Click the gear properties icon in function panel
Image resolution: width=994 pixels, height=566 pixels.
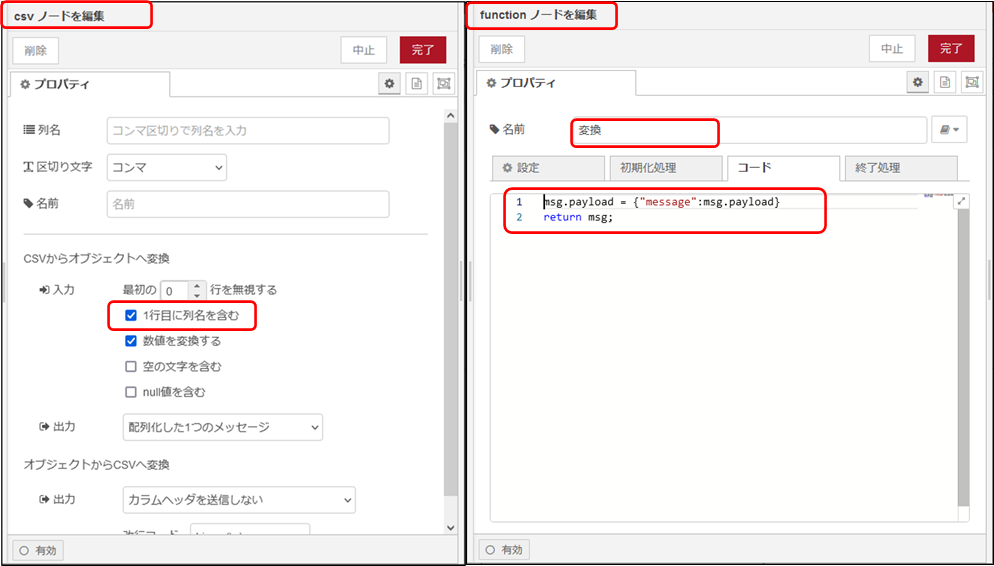tap(918, 82)
